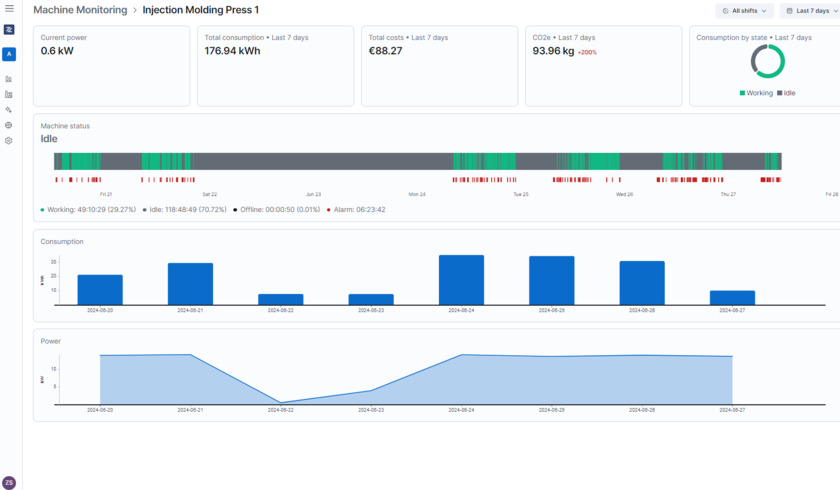Navigate to Machine Monitoring breadcrumb
This screenshot has height=490, width=840.
tap(80, 10)
